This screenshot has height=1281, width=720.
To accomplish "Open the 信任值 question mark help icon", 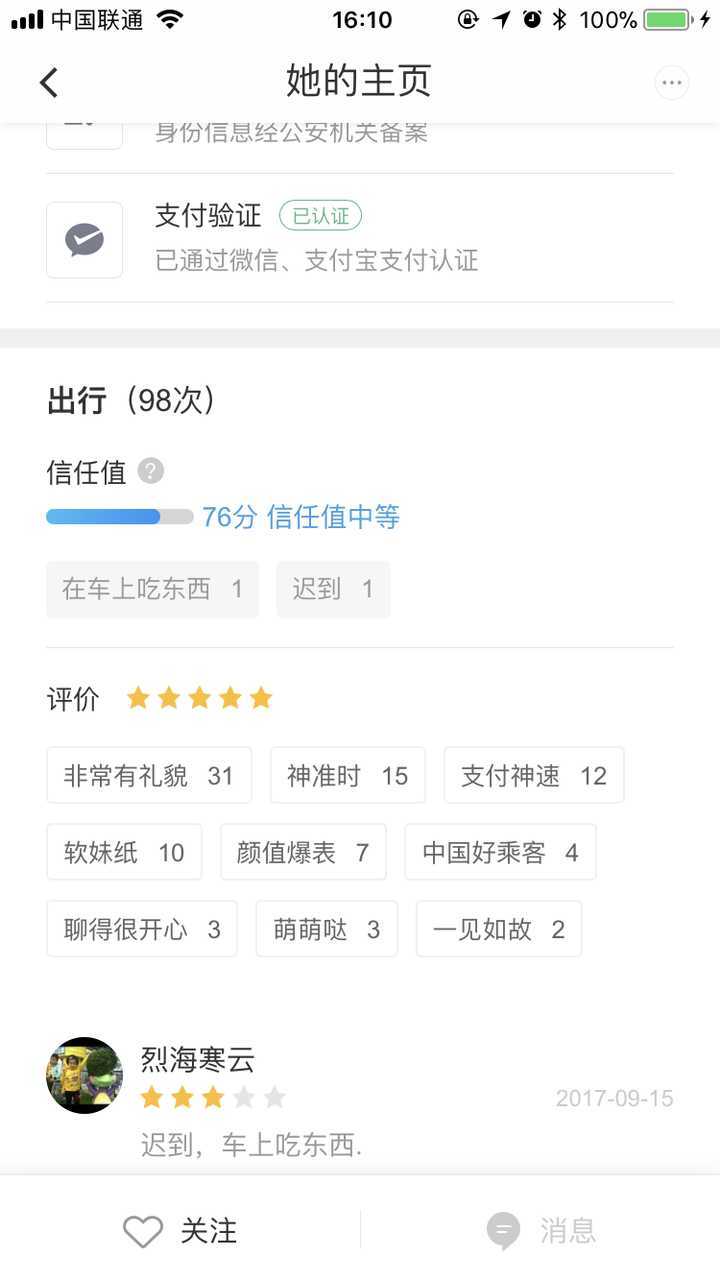I will coord(151,471).
